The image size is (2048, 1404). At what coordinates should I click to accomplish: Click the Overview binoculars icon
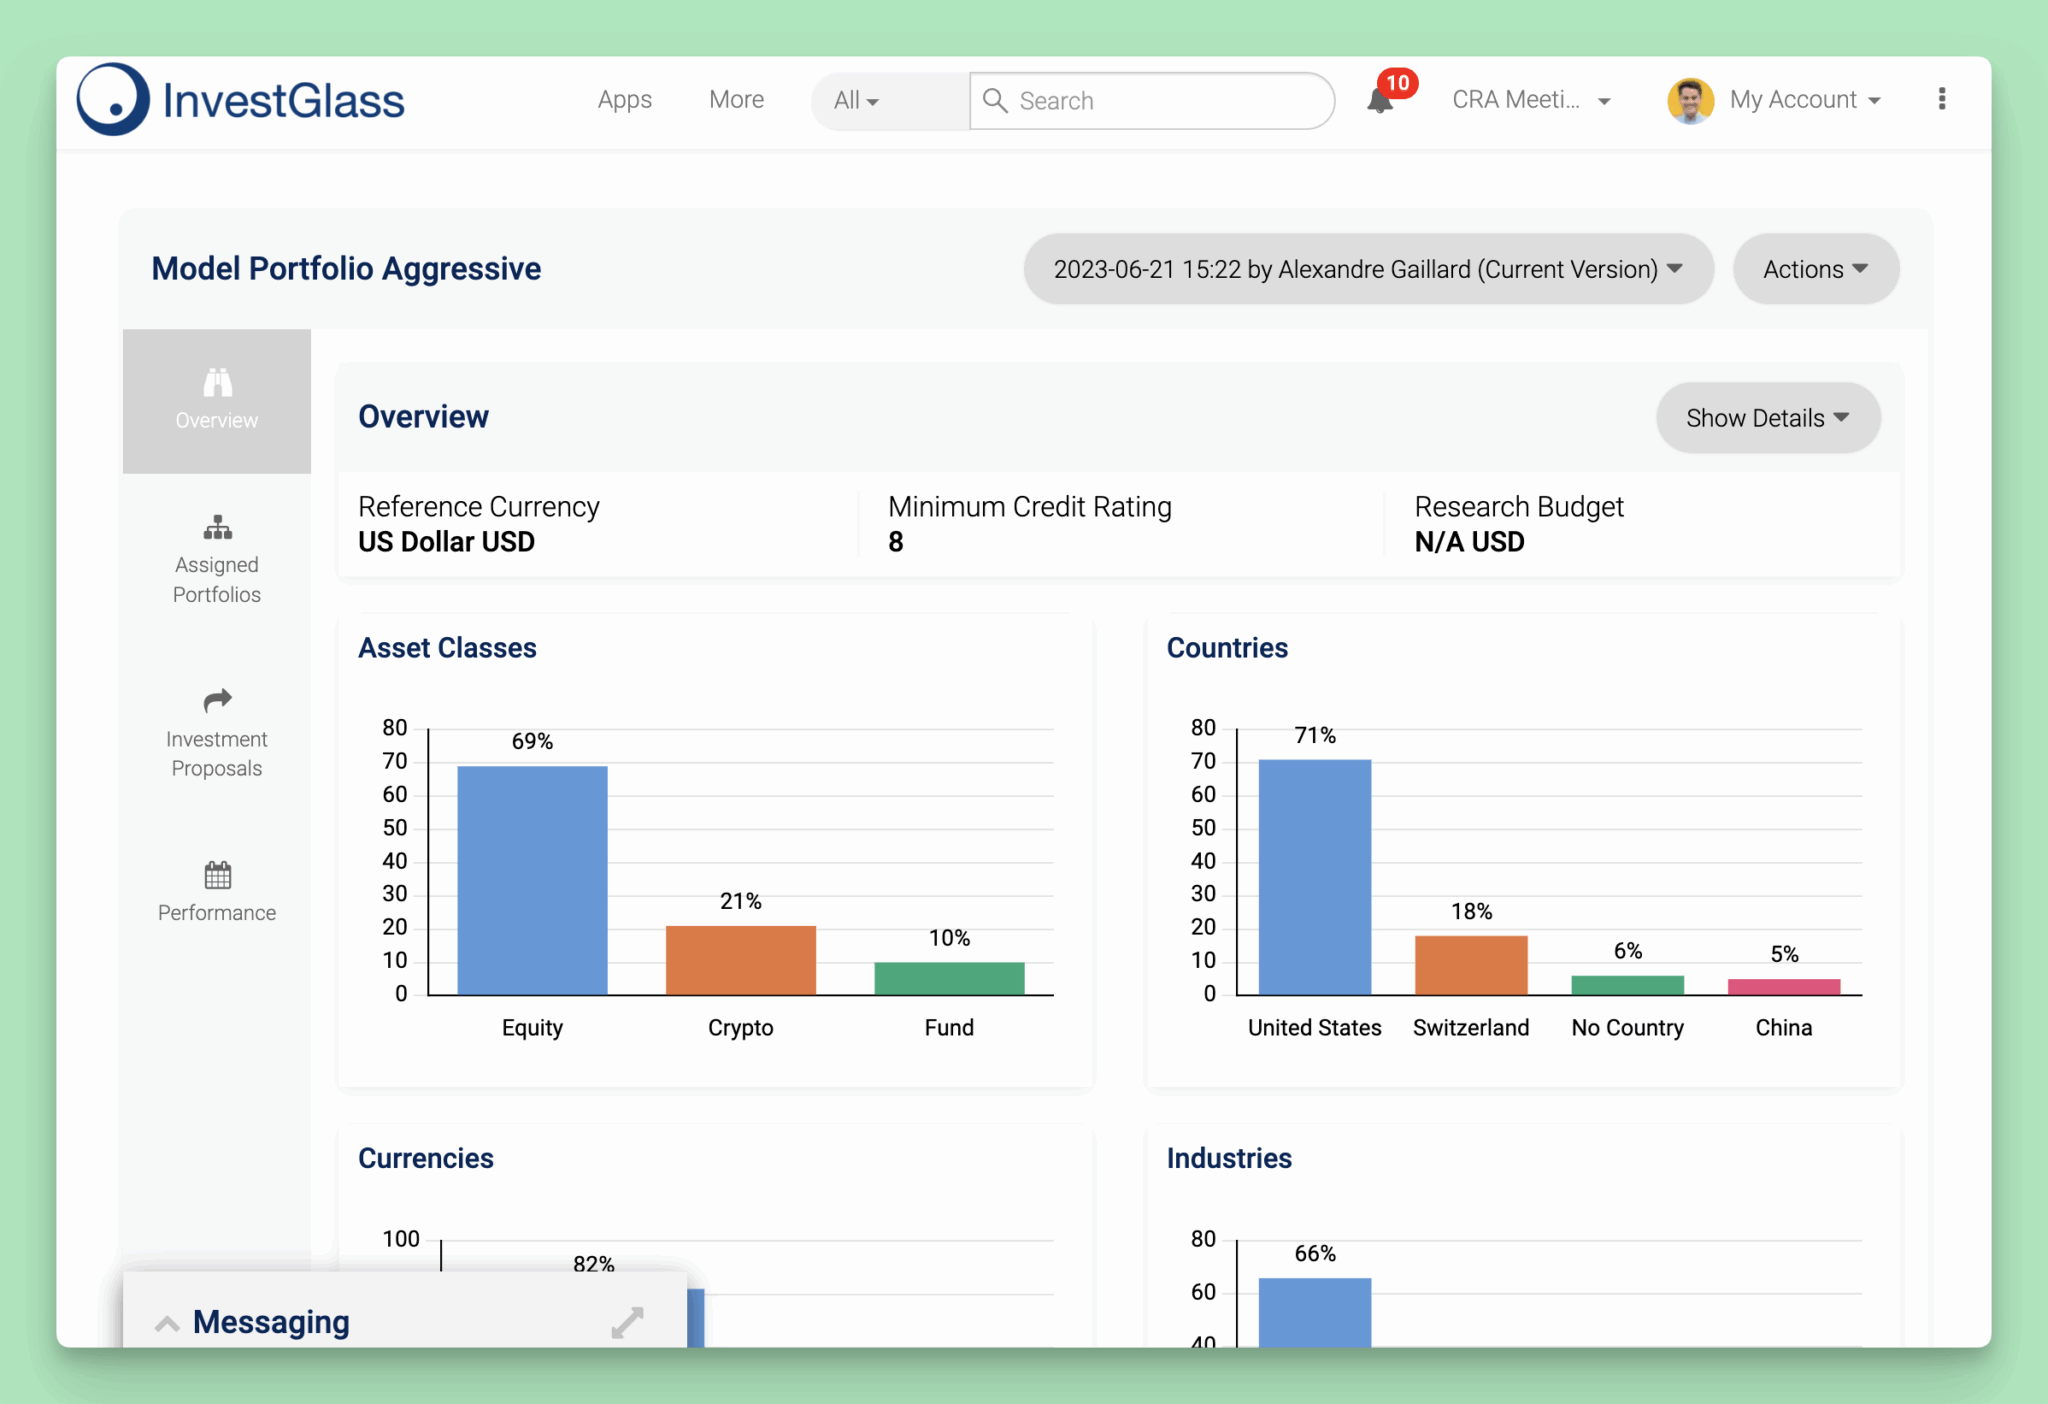[x=217, y=383]
